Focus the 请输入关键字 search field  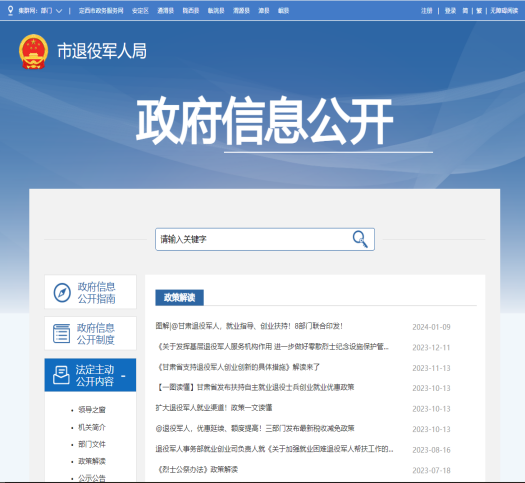coord(253,239)
